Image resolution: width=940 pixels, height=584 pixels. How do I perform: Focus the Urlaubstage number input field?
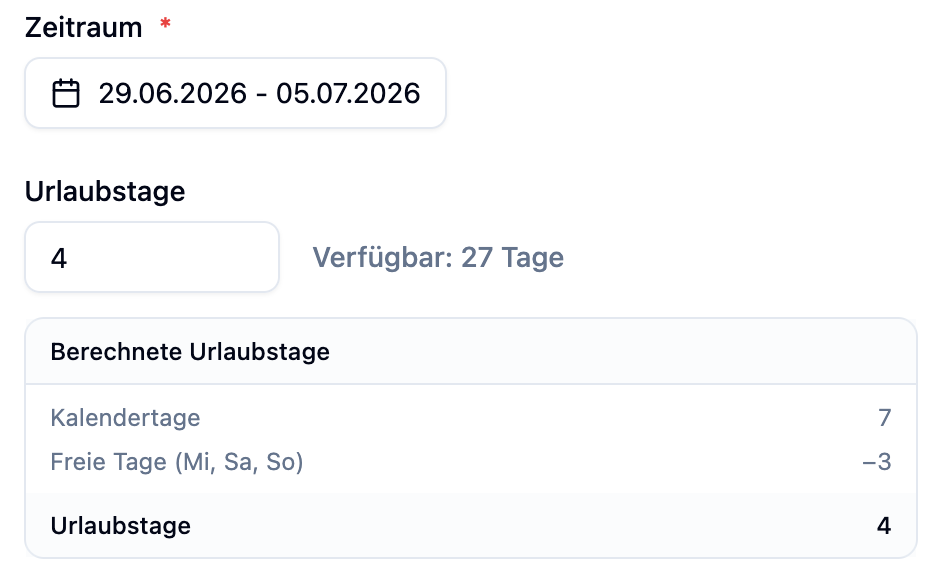pyautogui.click(x=151, y=258)
